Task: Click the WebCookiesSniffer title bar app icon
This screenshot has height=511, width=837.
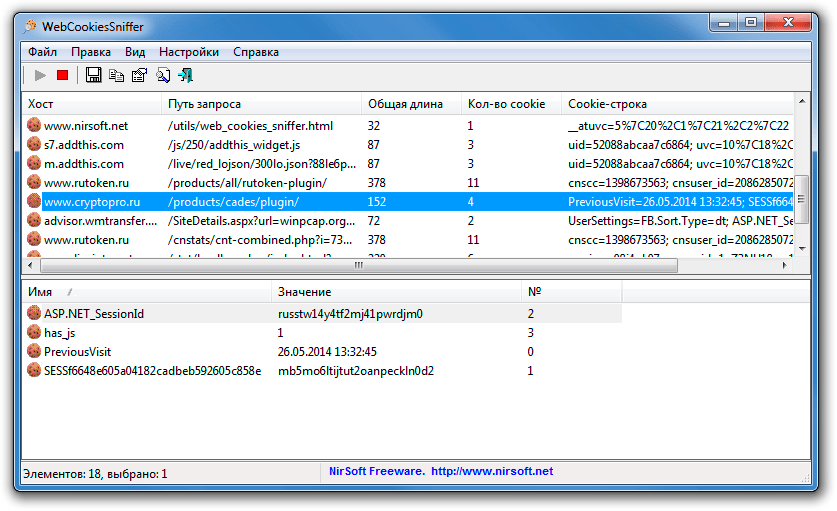Action: (x=30, y=26)
